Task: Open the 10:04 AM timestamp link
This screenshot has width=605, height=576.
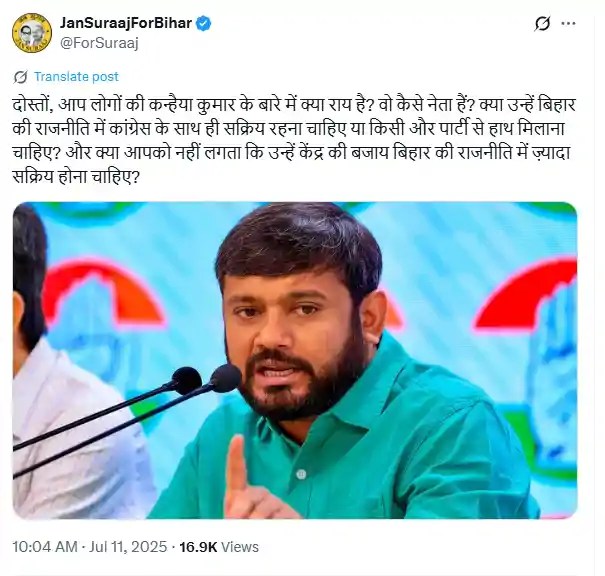Action: [45, 547]
